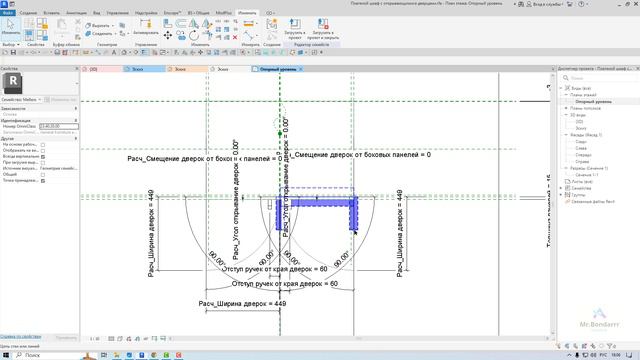Collapse the Виды (все) tree node
This screenshot has width=640, height=360.
[561, 88]
